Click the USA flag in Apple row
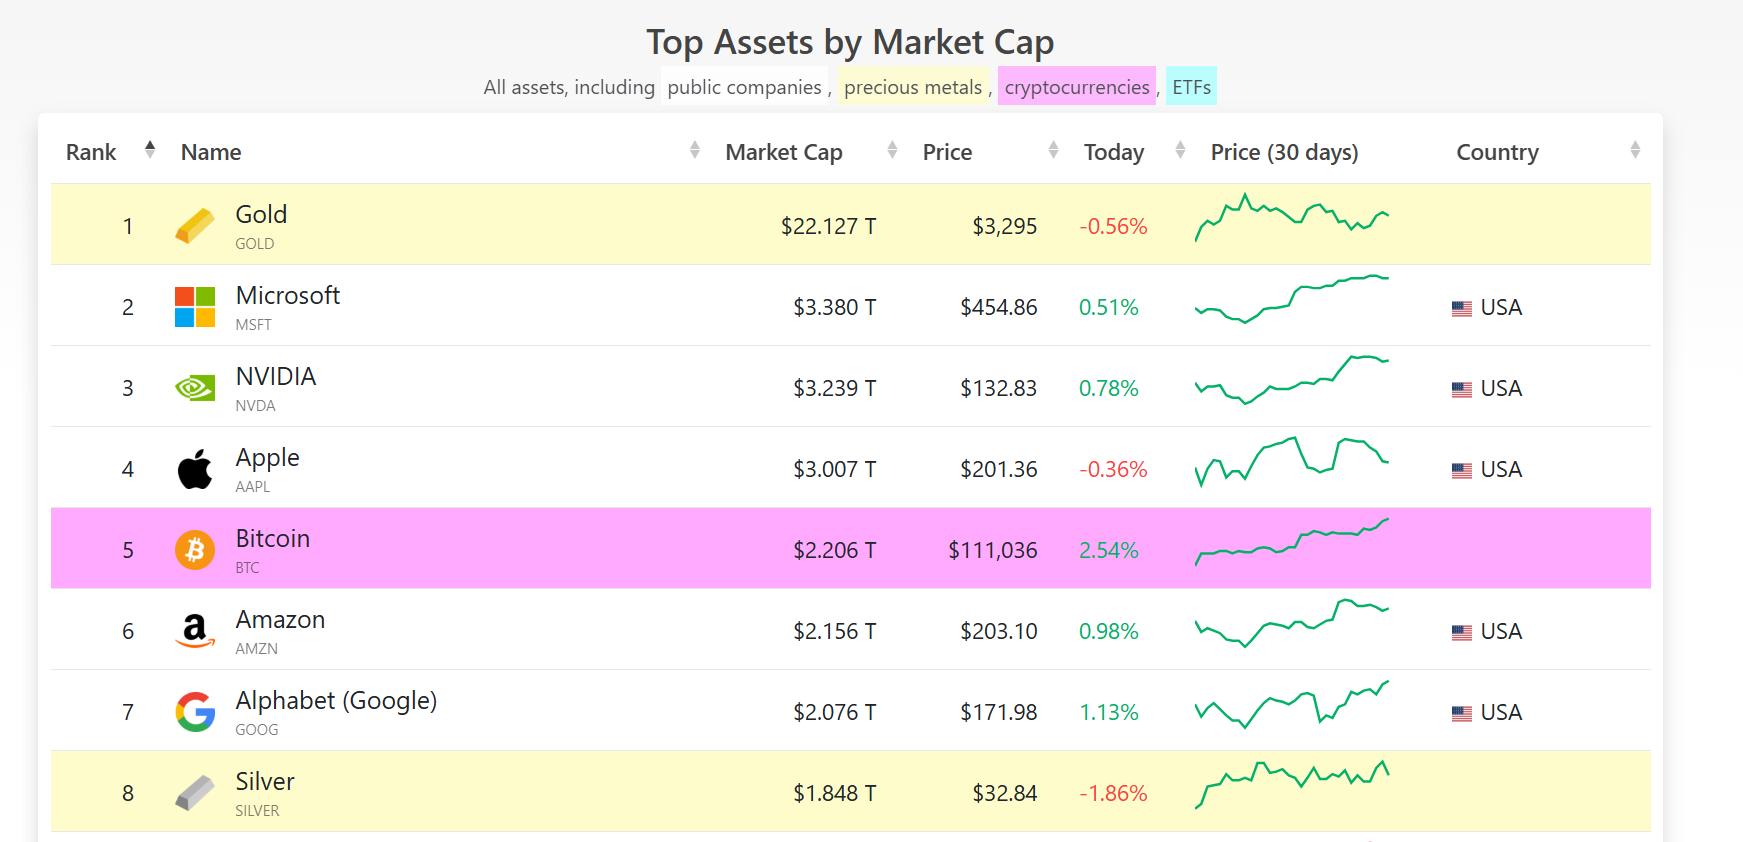The height and width of the screenshot is (842, 1743). tap(1462, 471)
